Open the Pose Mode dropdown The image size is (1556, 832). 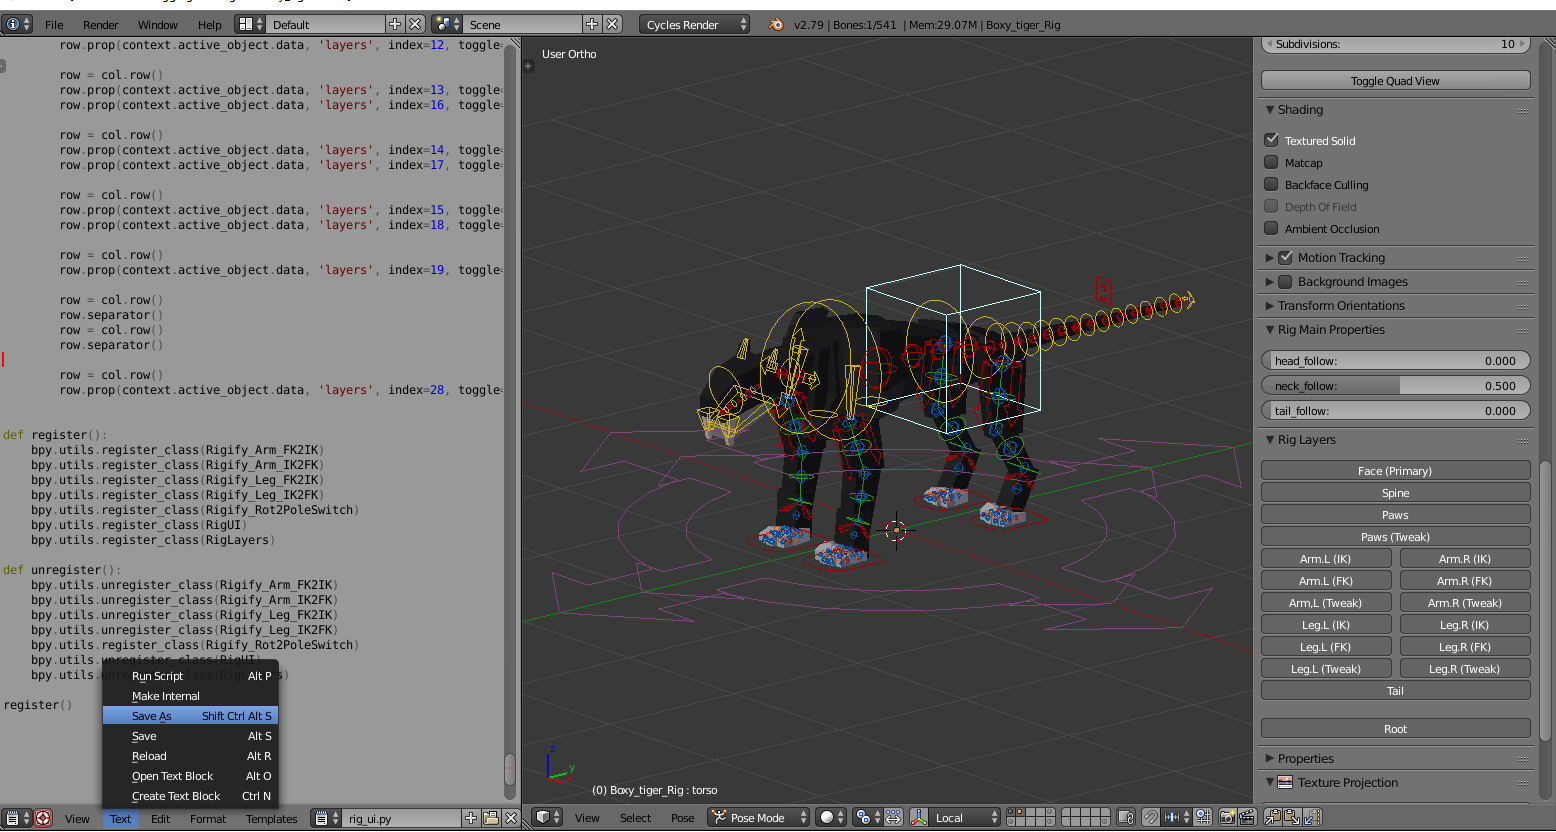point(757,817)
